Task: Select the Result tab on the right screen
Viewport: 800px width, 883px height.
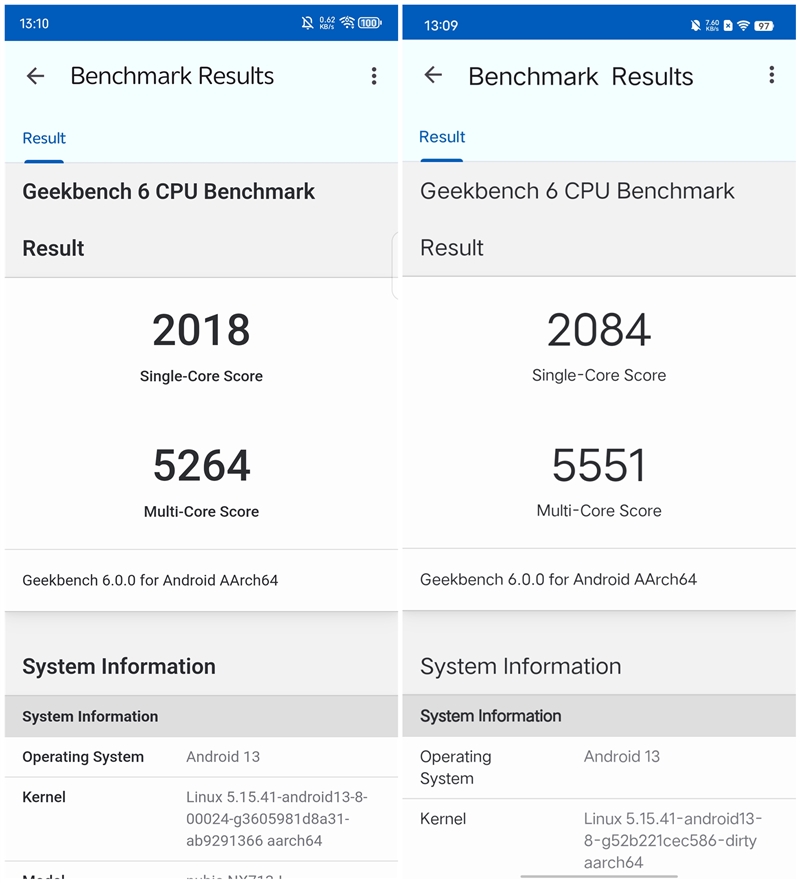Action: 442,137
